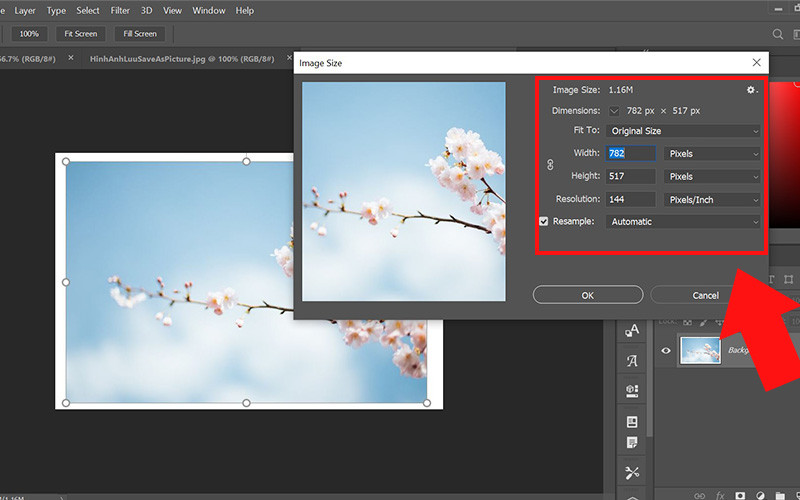Viewport: 800px width, 500px height.
Task: Click the Height input field
Action: (x=631, y=176)
